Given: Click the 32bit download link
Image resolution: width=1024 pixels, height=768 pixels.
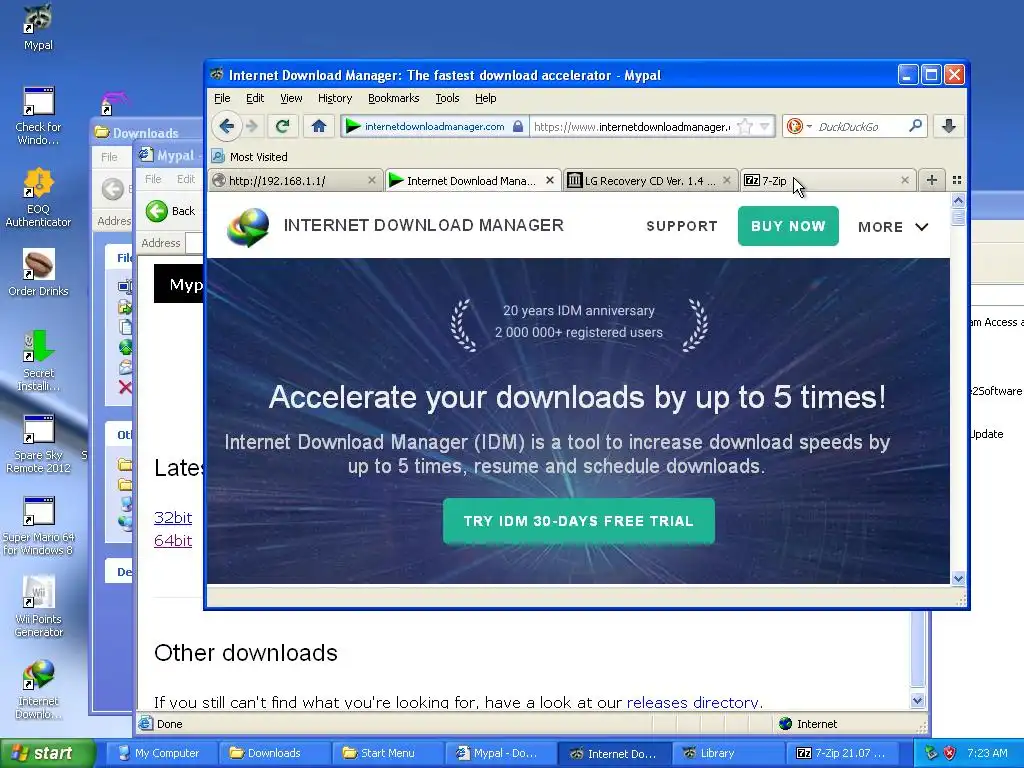Looking at the screenshot, I should coord(173,517).
